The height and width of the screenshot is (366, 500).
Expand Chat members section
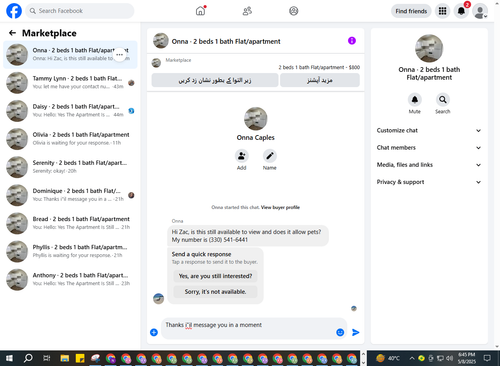coord(429,148)
